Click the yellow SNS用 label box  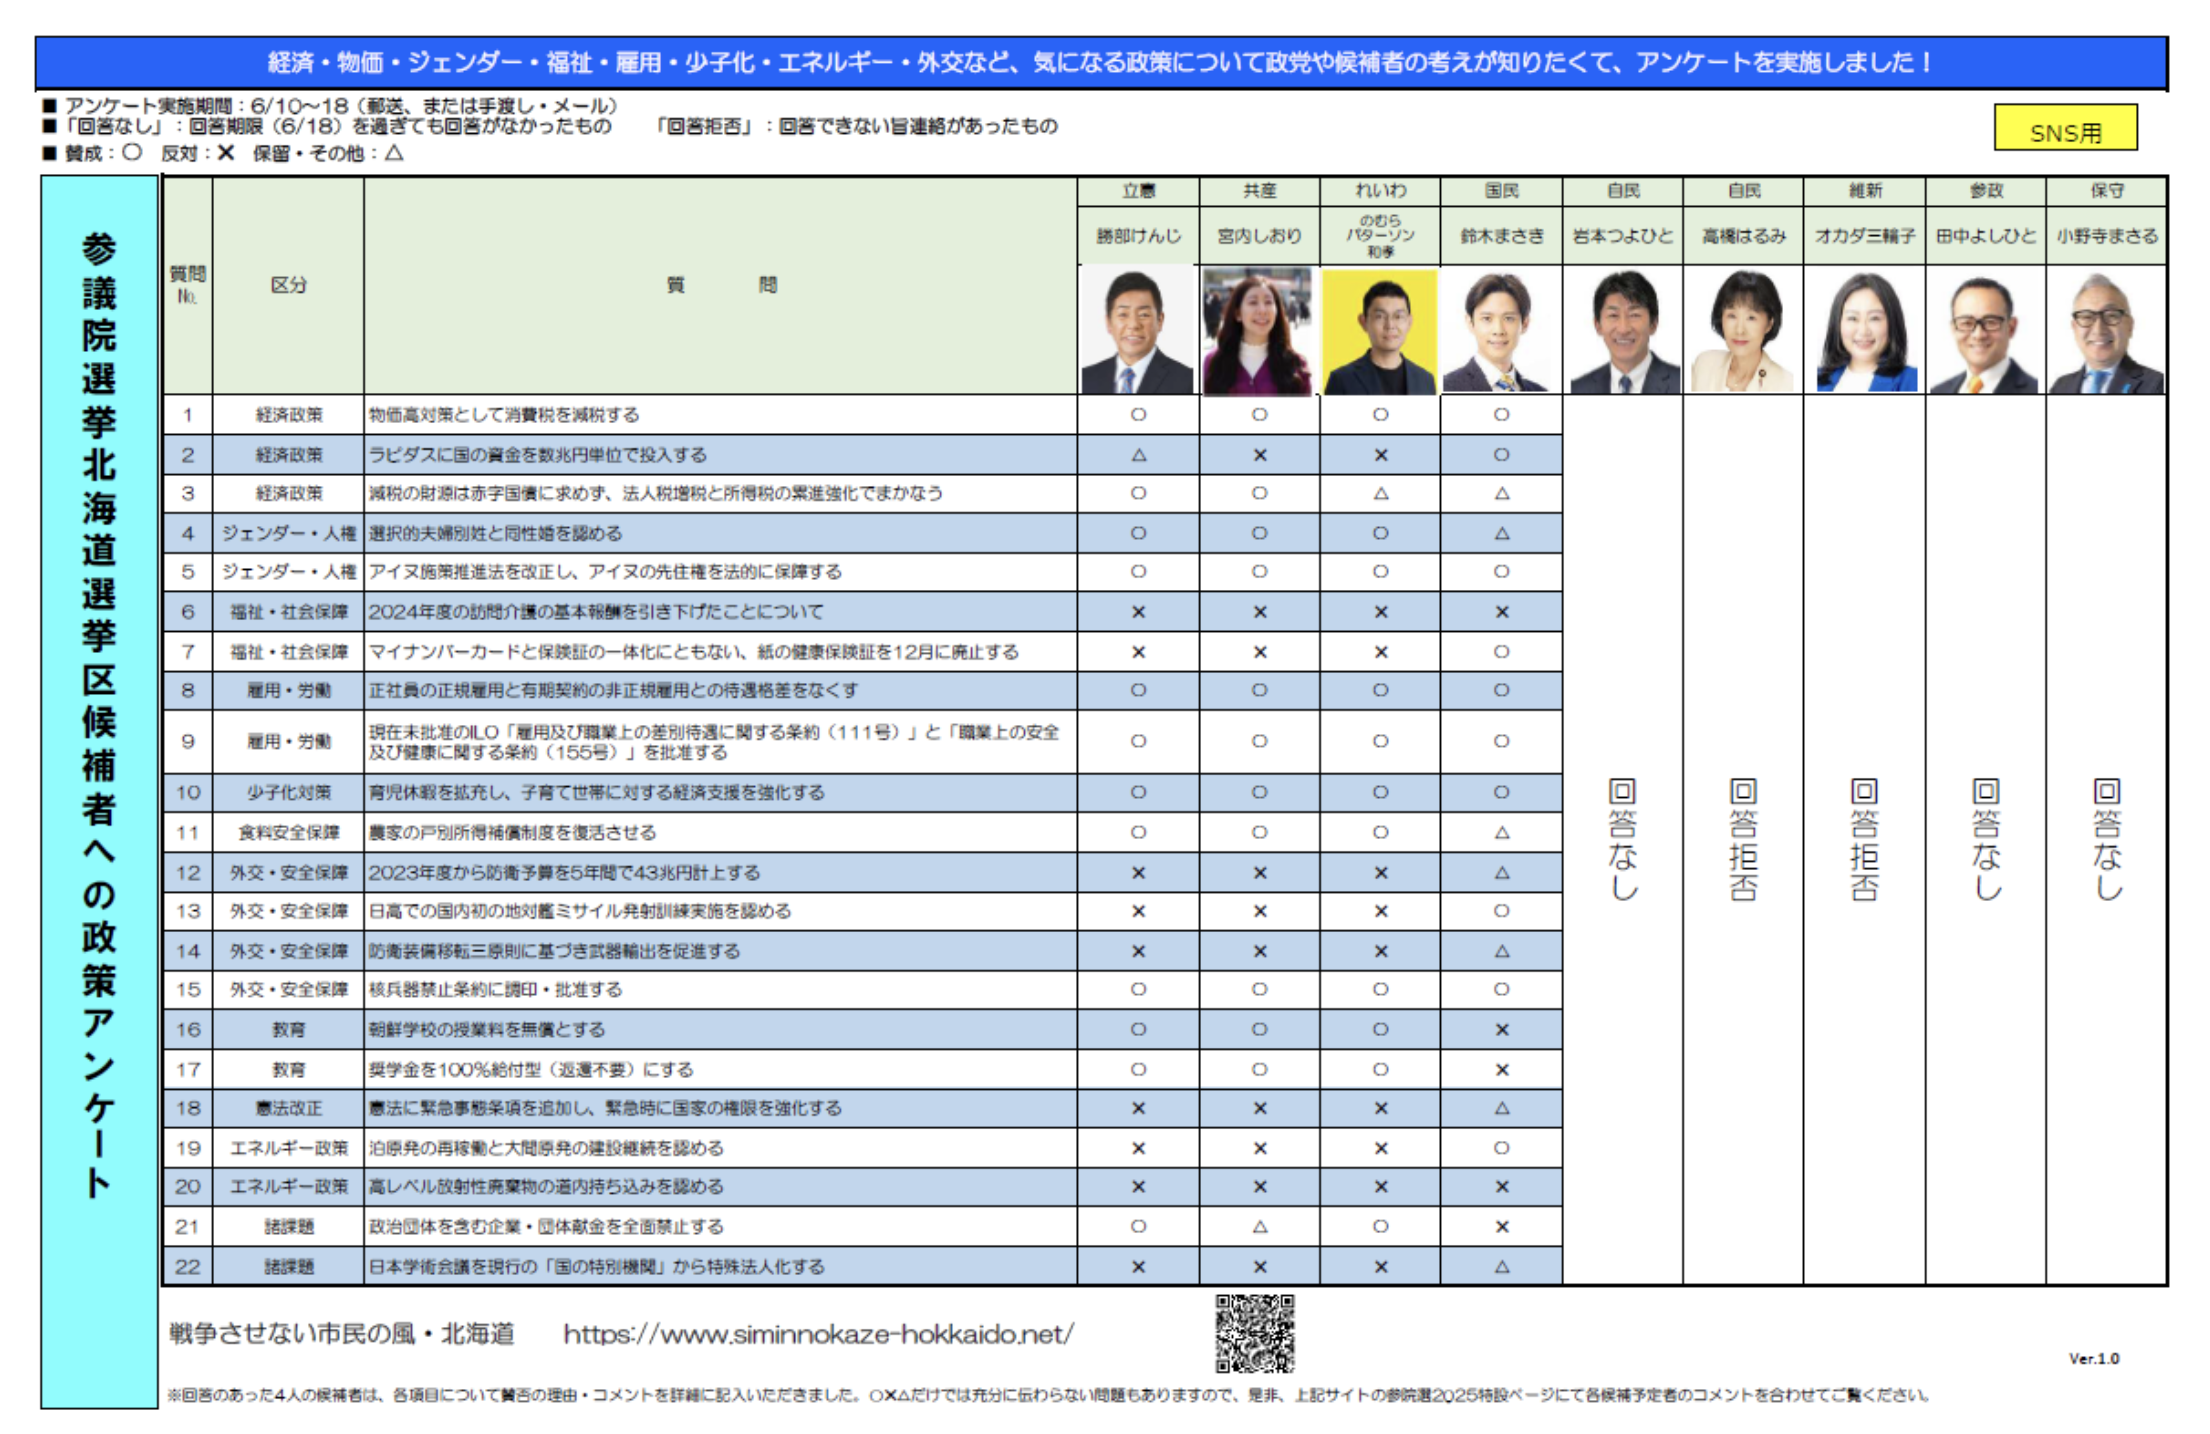pyautogui.click(x=2065, y=128)
